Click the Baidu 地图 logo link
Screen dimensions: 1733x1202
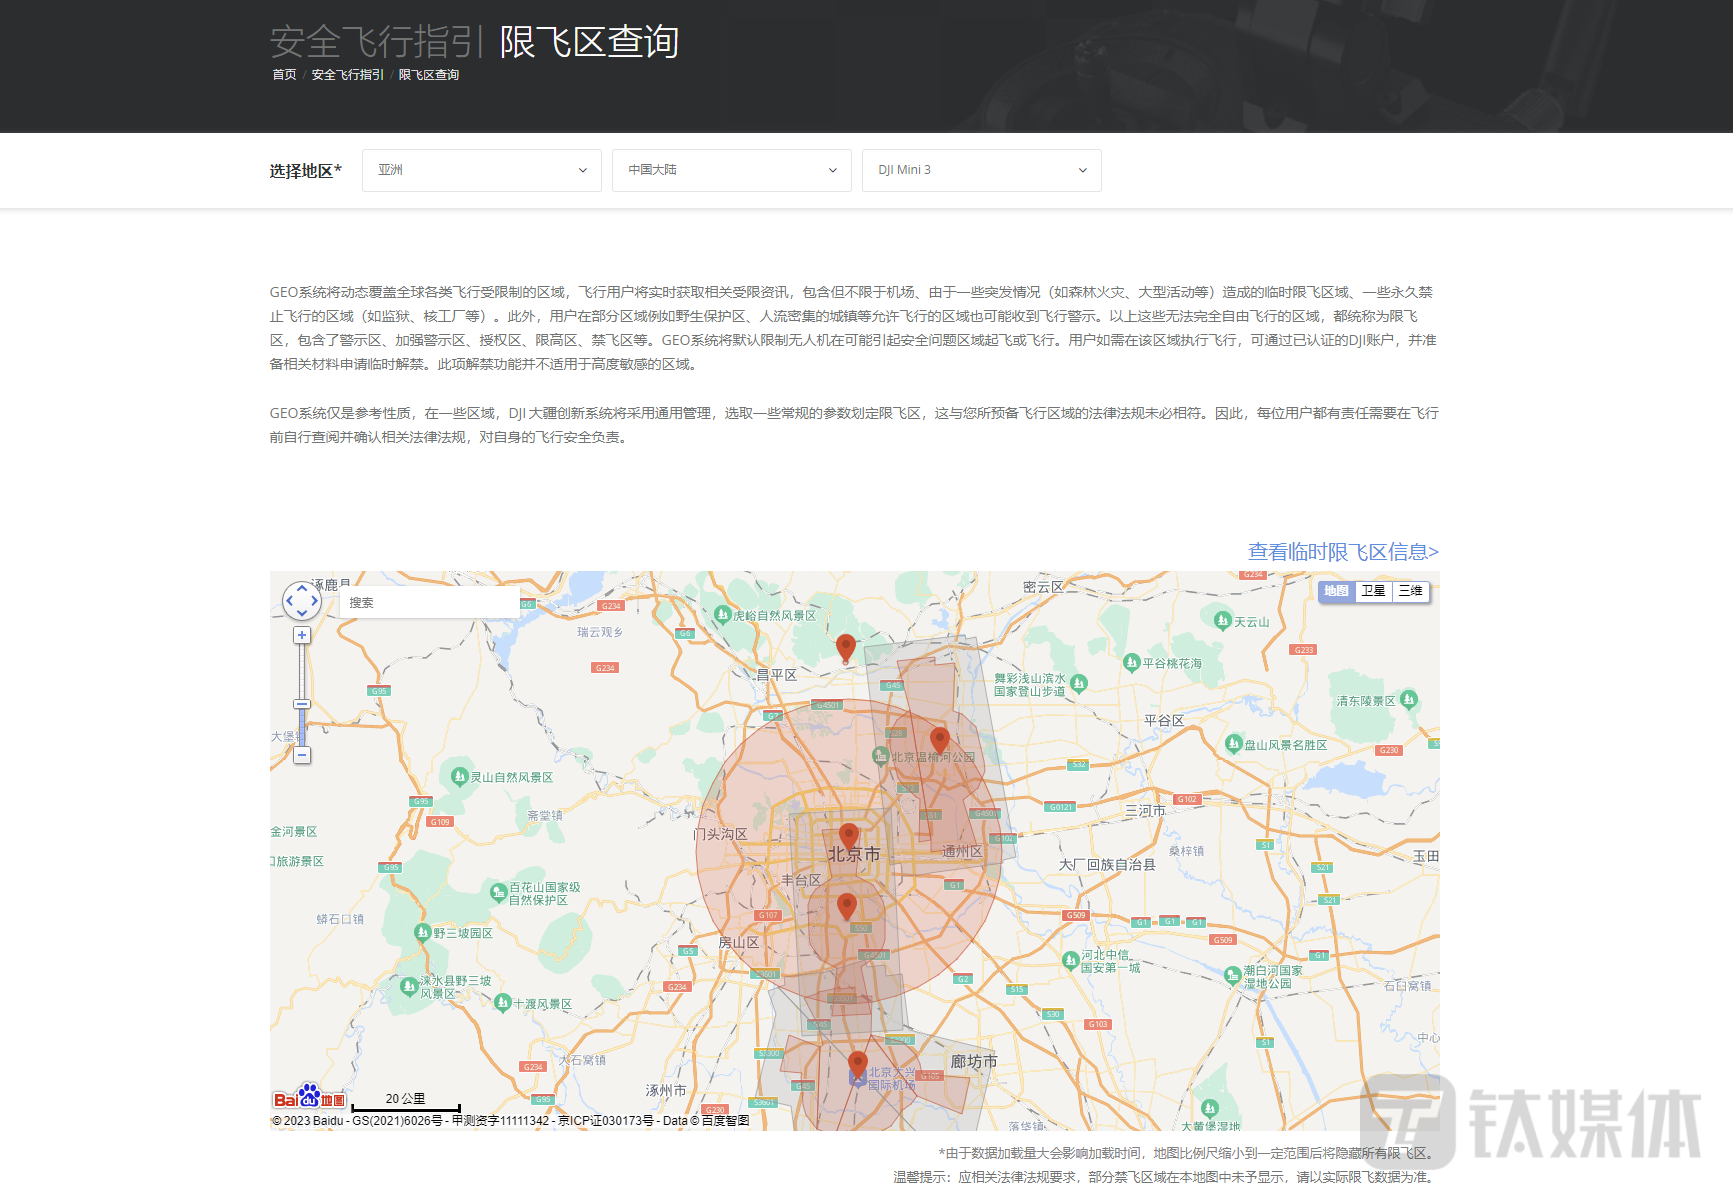tap(309, 1098)
